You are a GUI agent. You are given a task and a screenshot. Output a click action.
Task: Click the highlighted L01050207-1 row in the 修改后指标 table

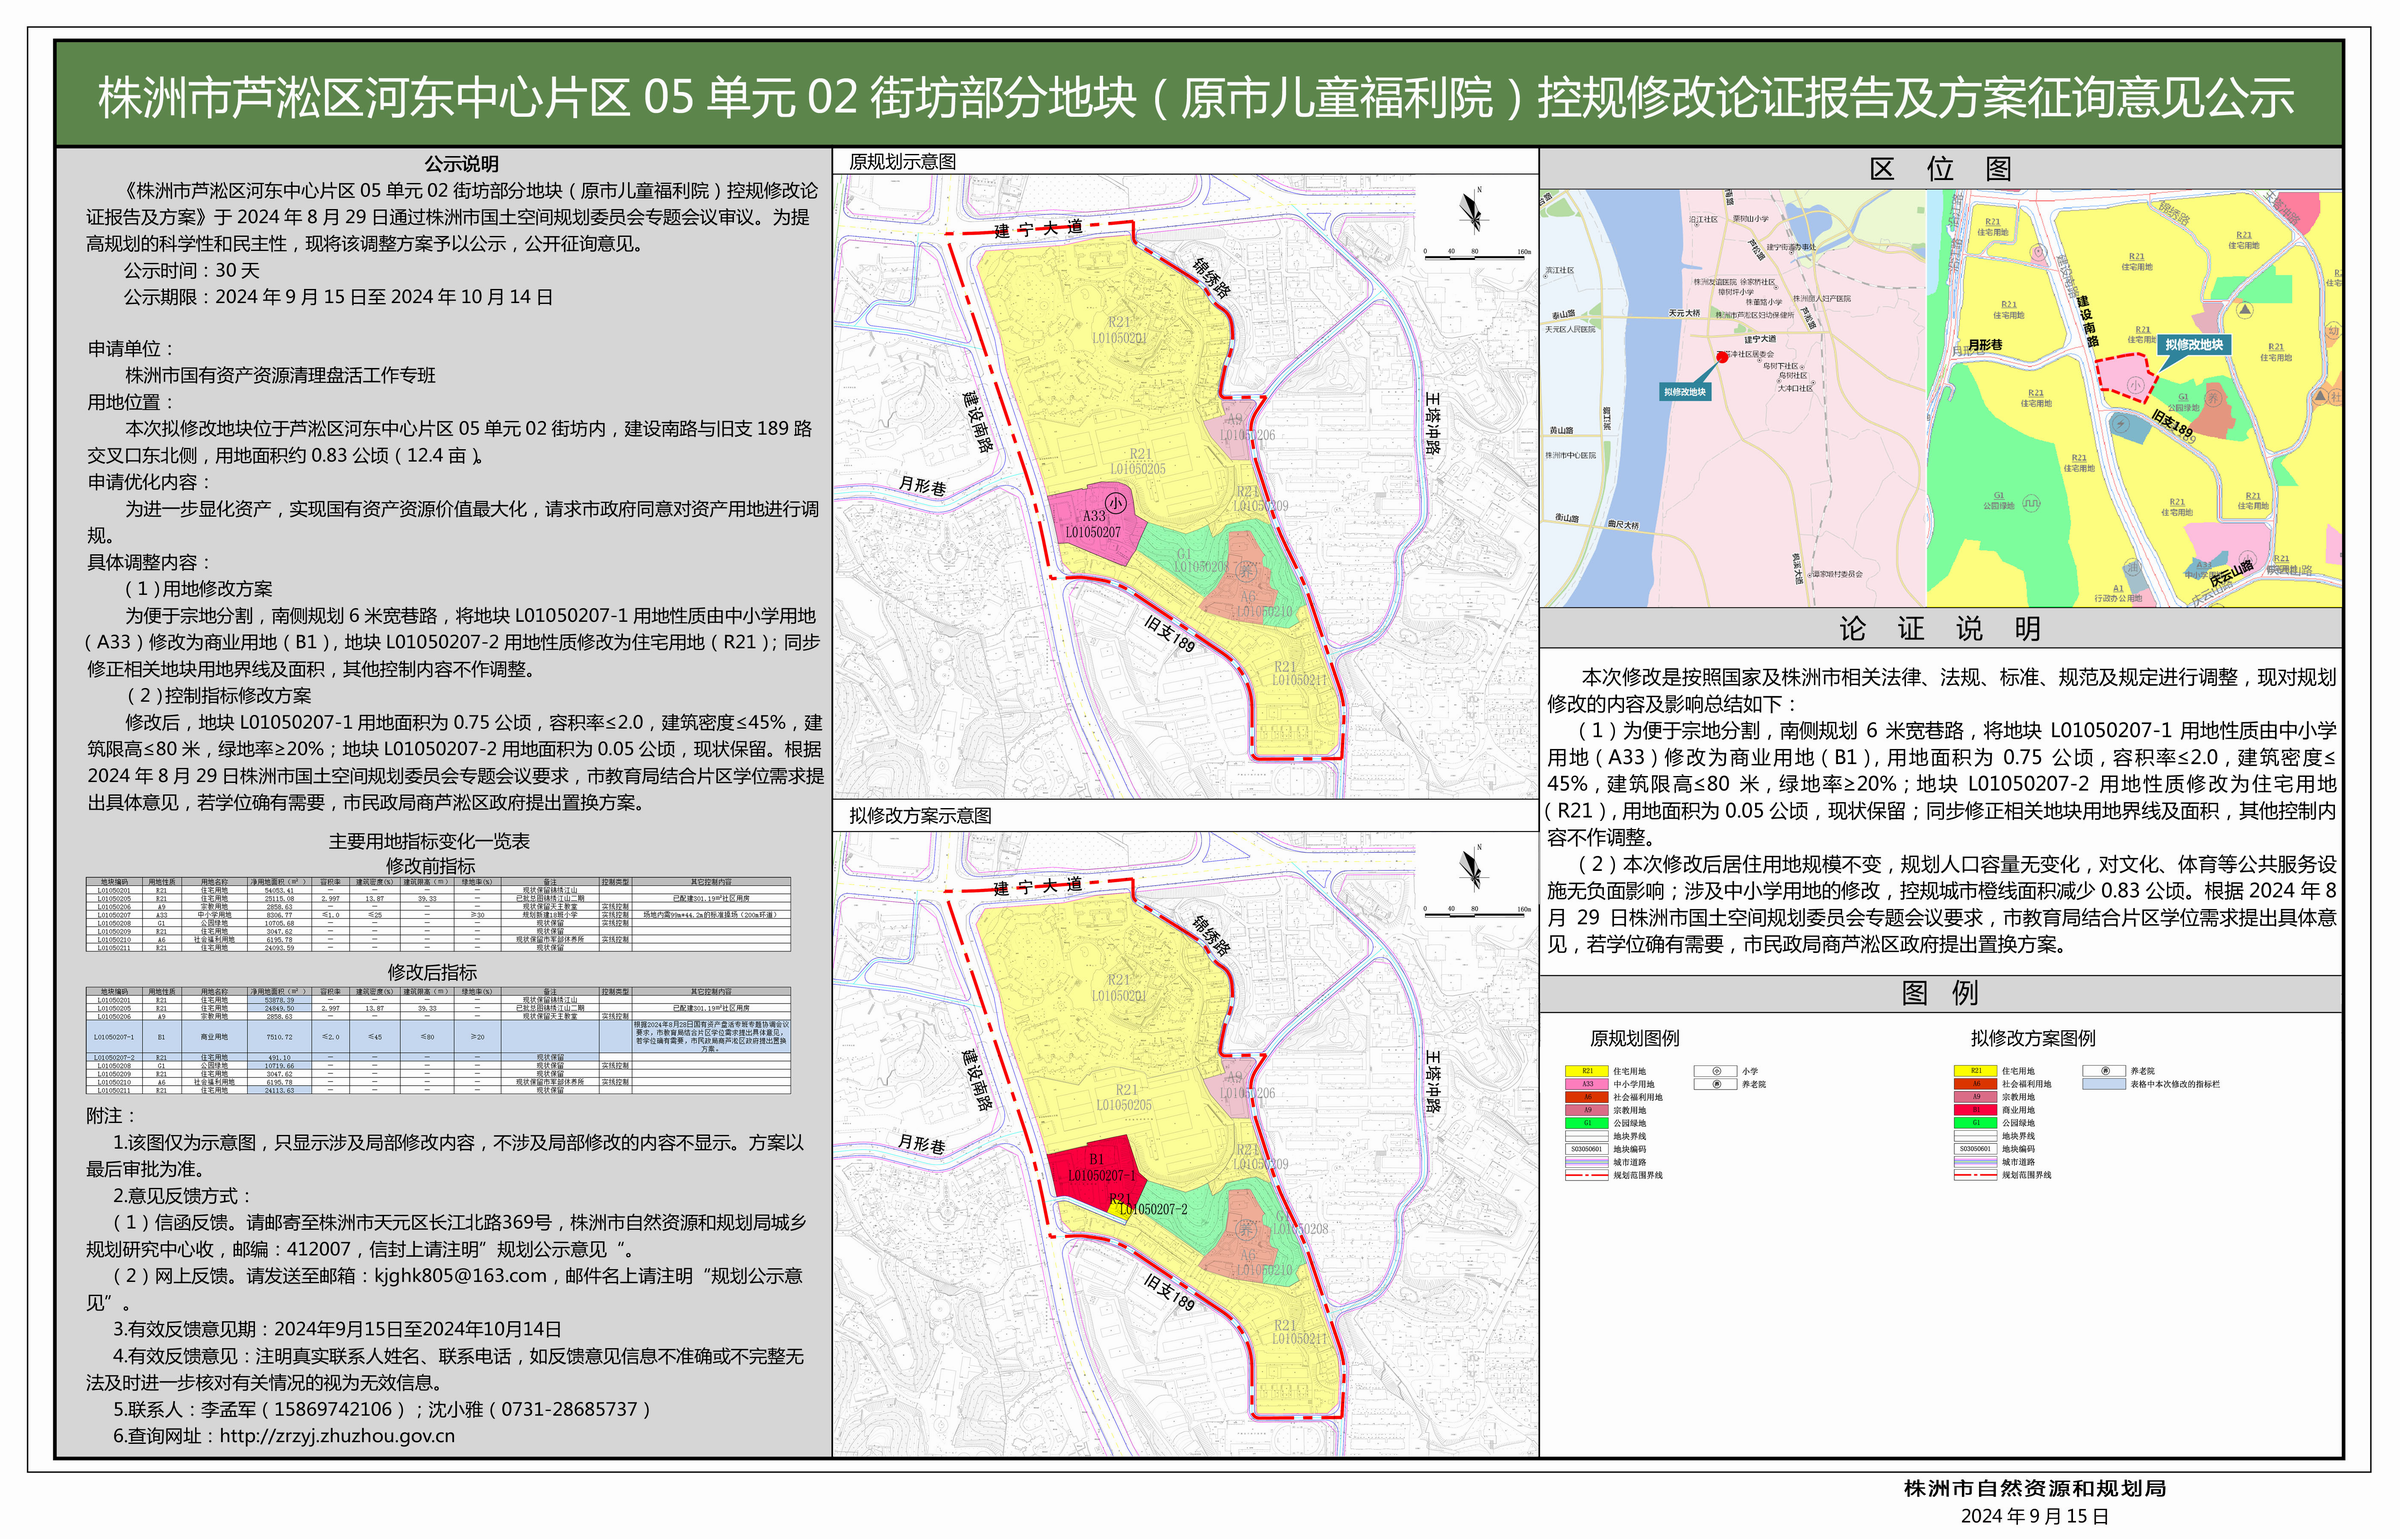coord(438,1037)
